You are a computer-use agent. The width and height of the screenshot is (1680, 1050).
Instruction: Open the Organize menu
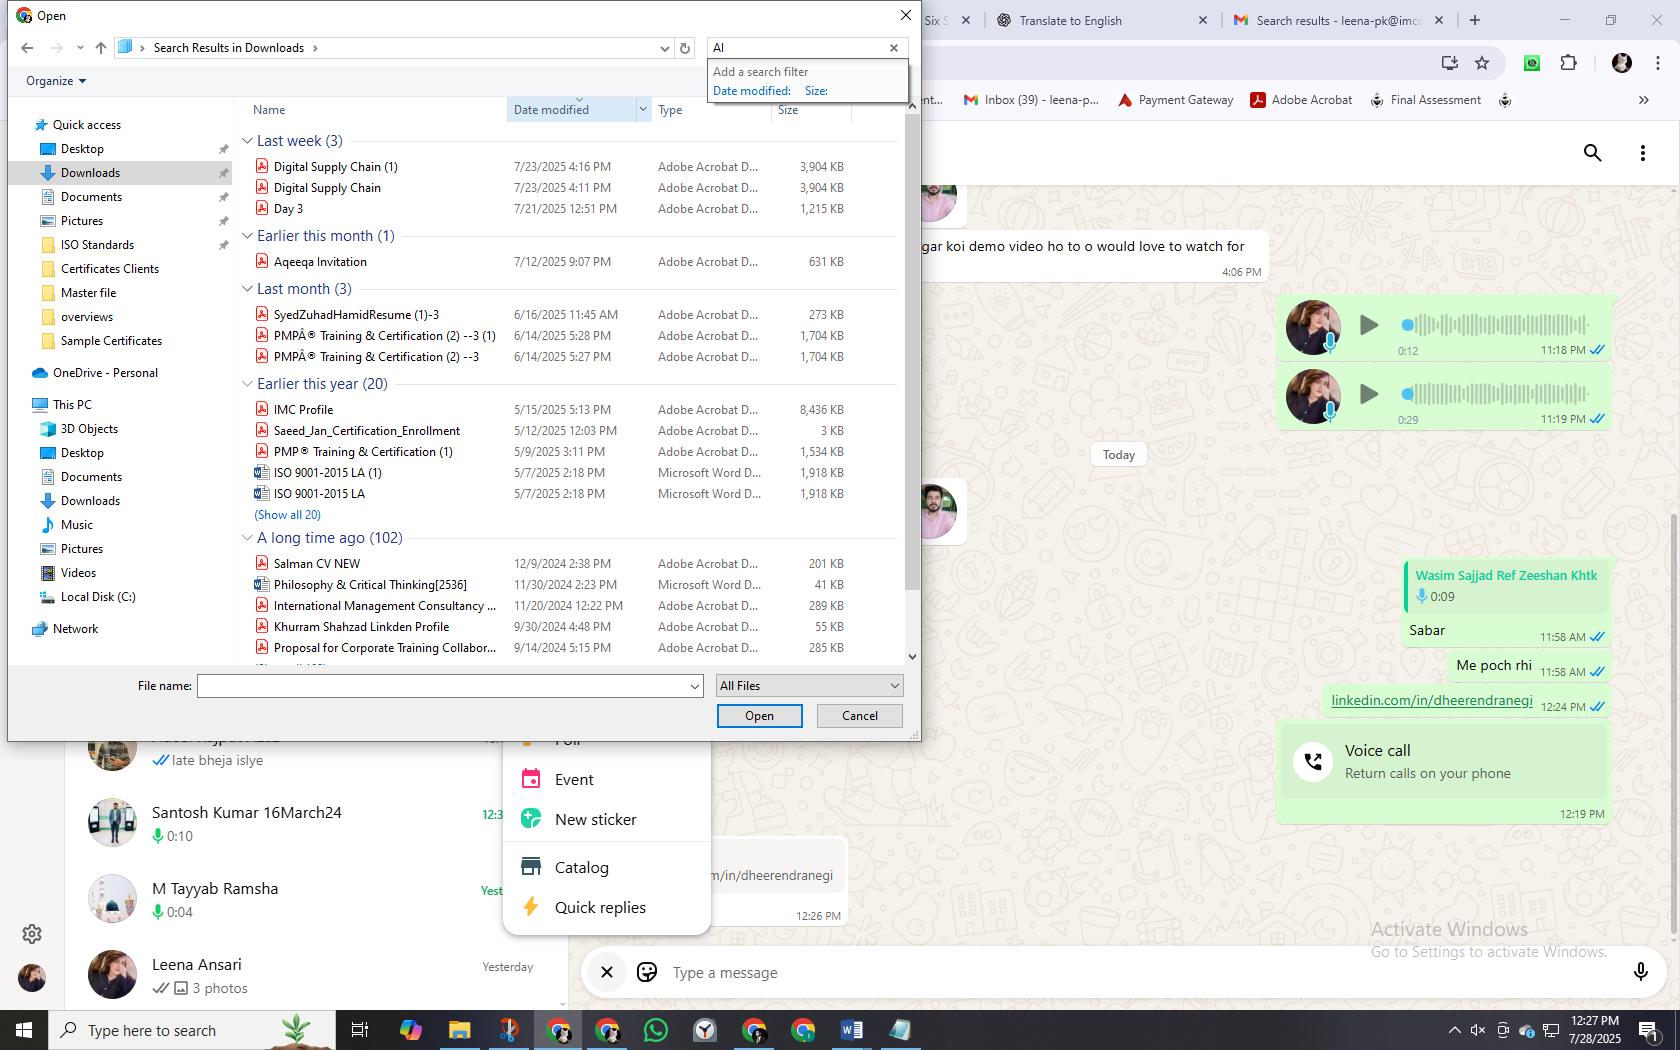pyautogui.click(x=56, y=81)
